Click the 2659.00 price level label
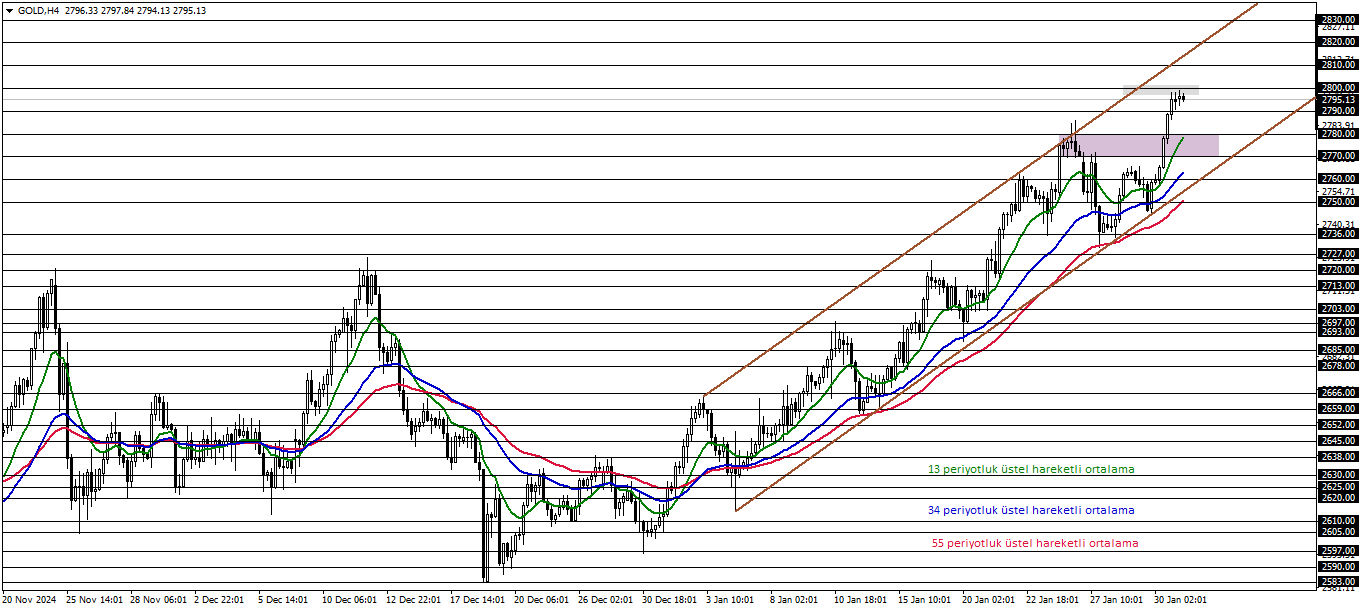 (1338, 409)
